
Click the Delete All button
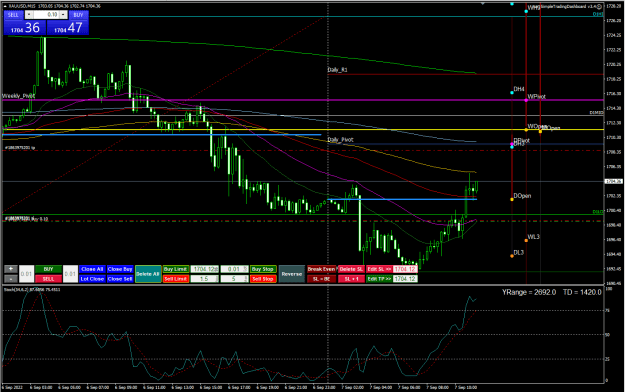tap(148, 274)
